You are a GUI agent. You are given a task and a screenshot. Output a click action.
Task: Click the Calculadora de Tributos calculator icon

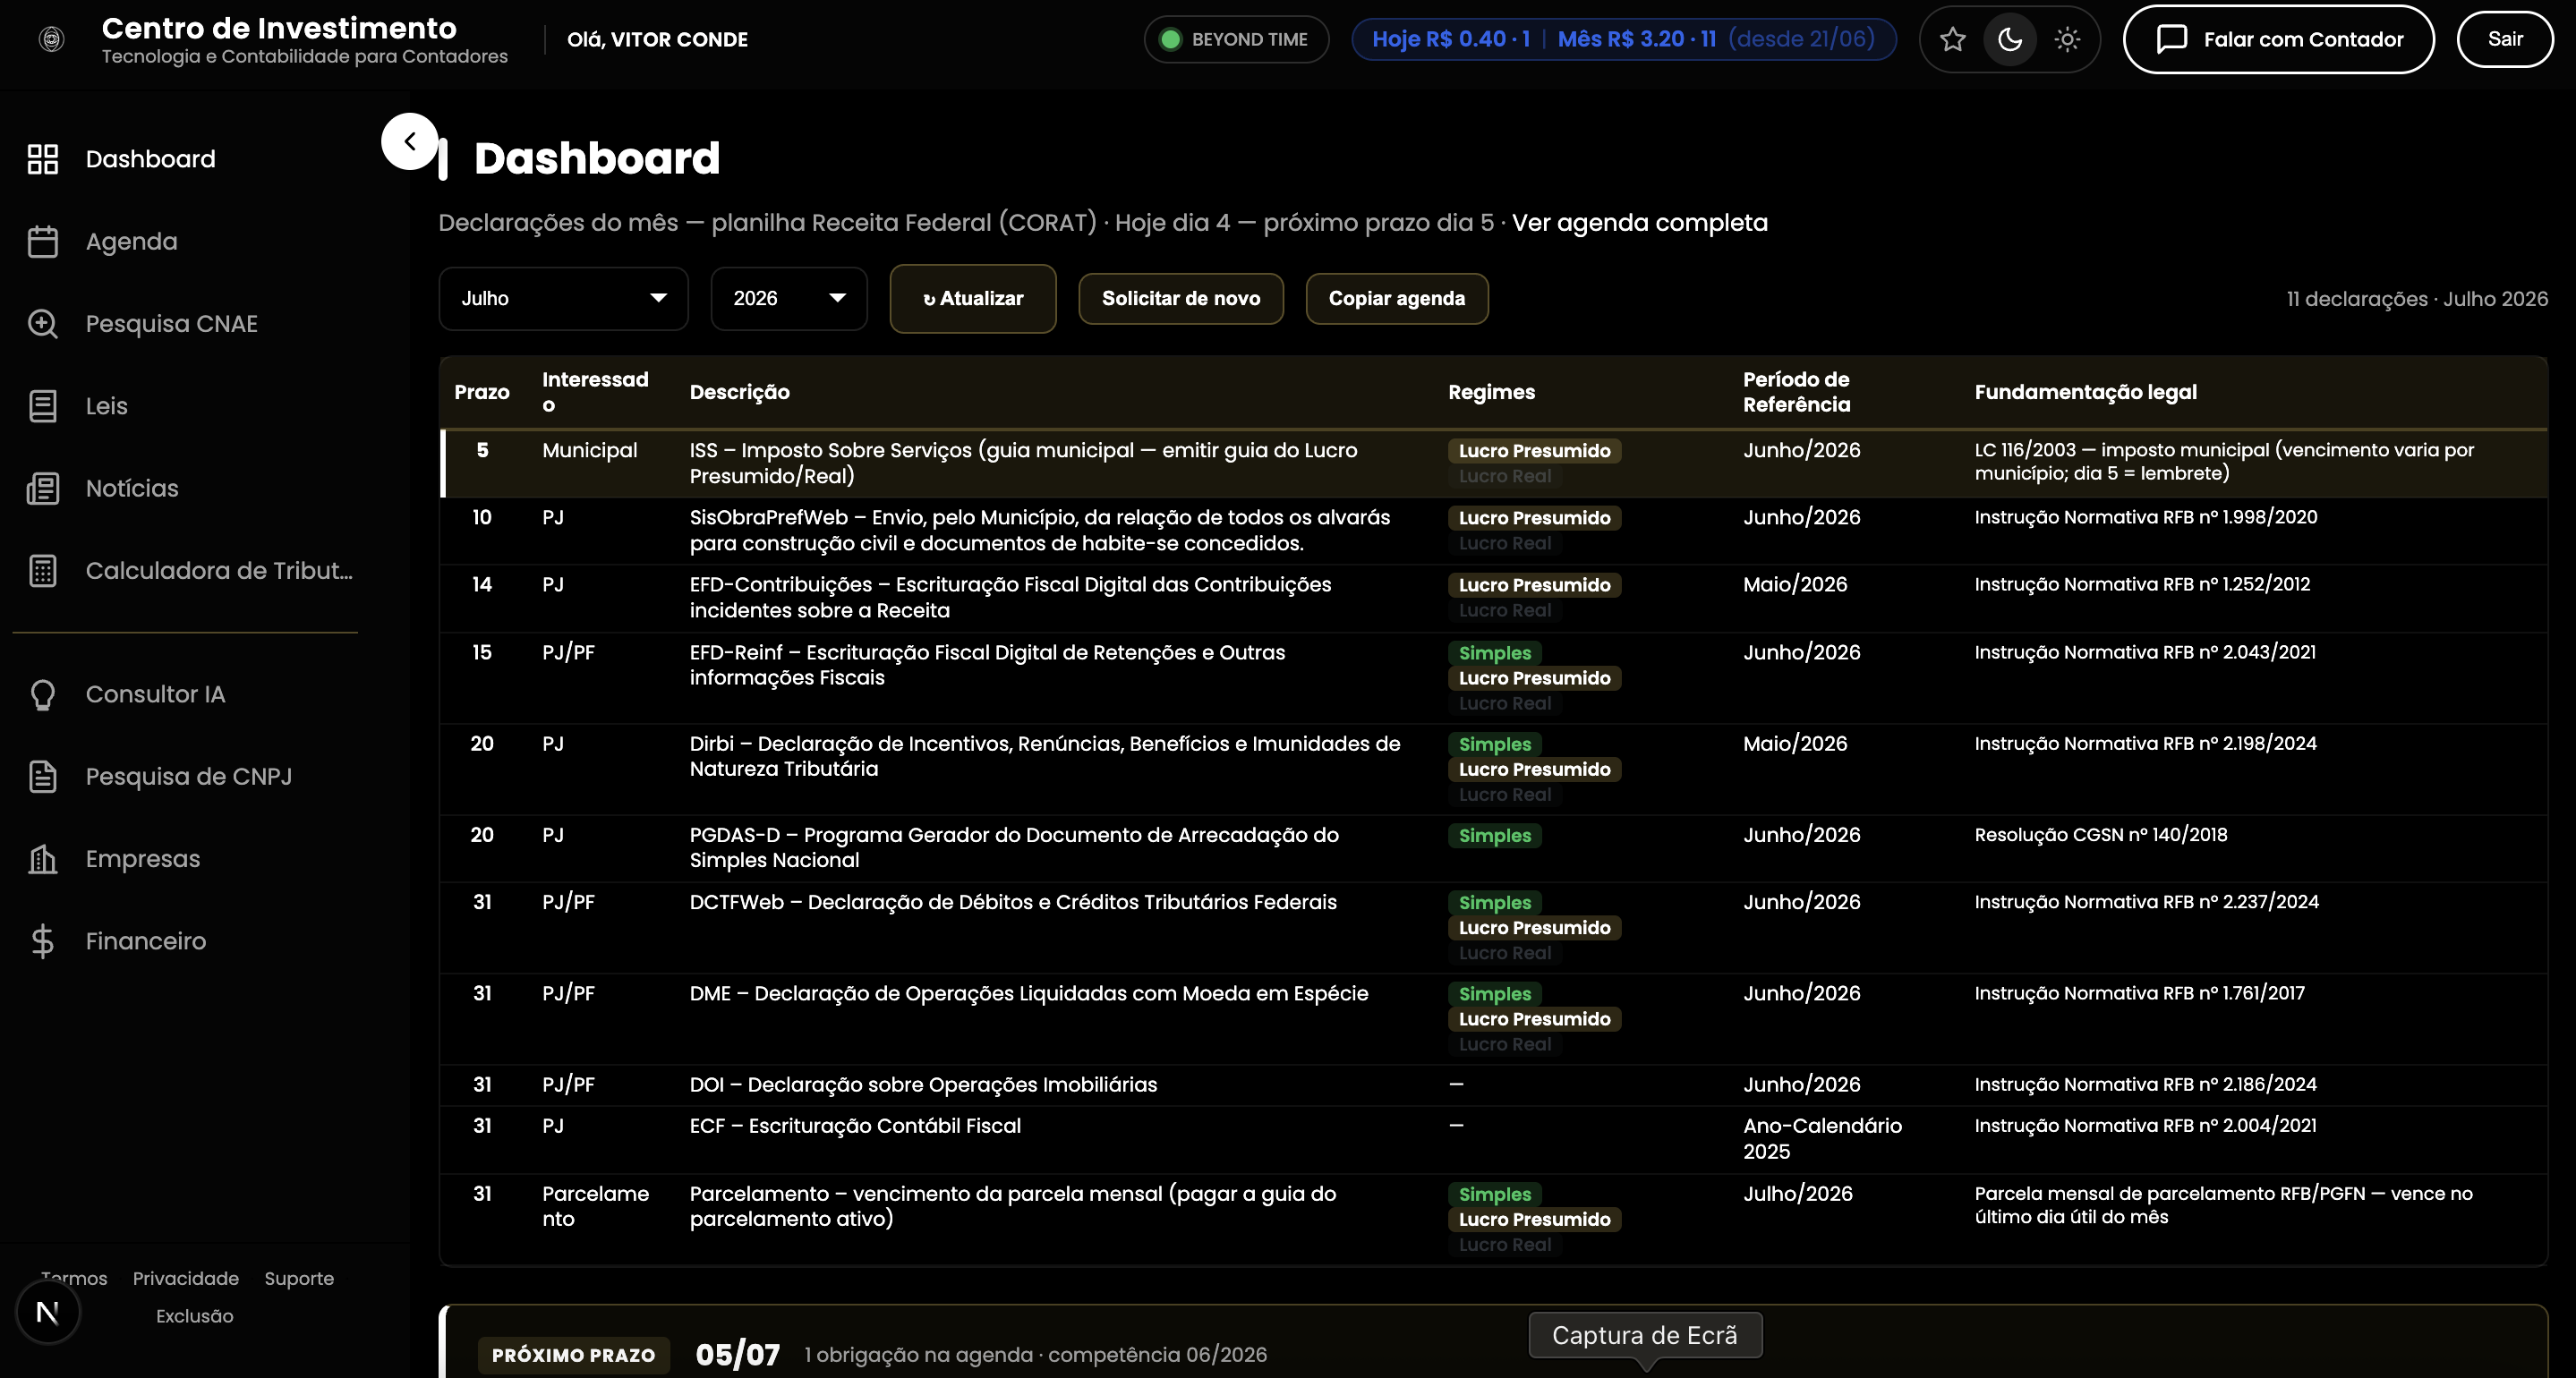click(42, 571)
